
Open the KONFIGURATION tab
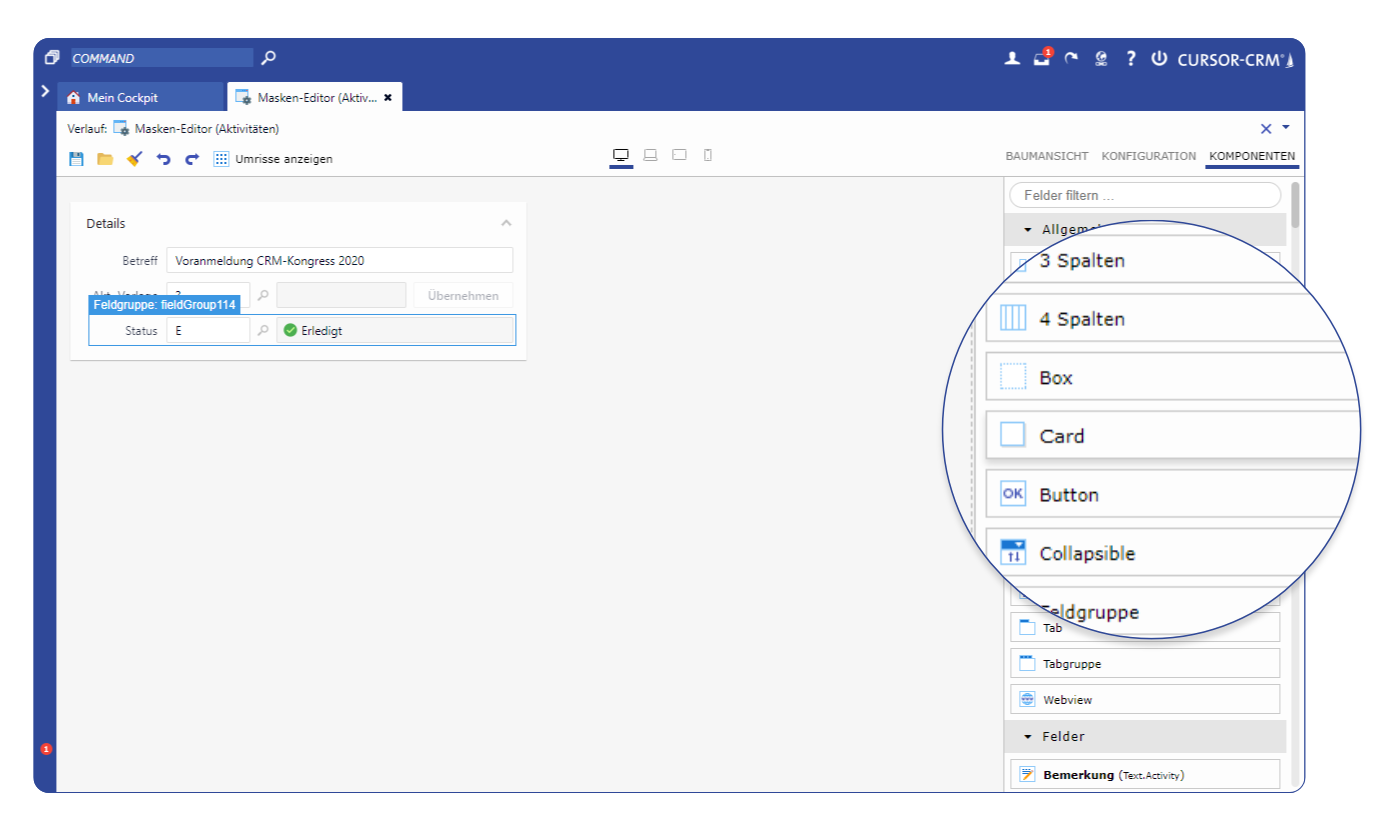coord(1148,156)
